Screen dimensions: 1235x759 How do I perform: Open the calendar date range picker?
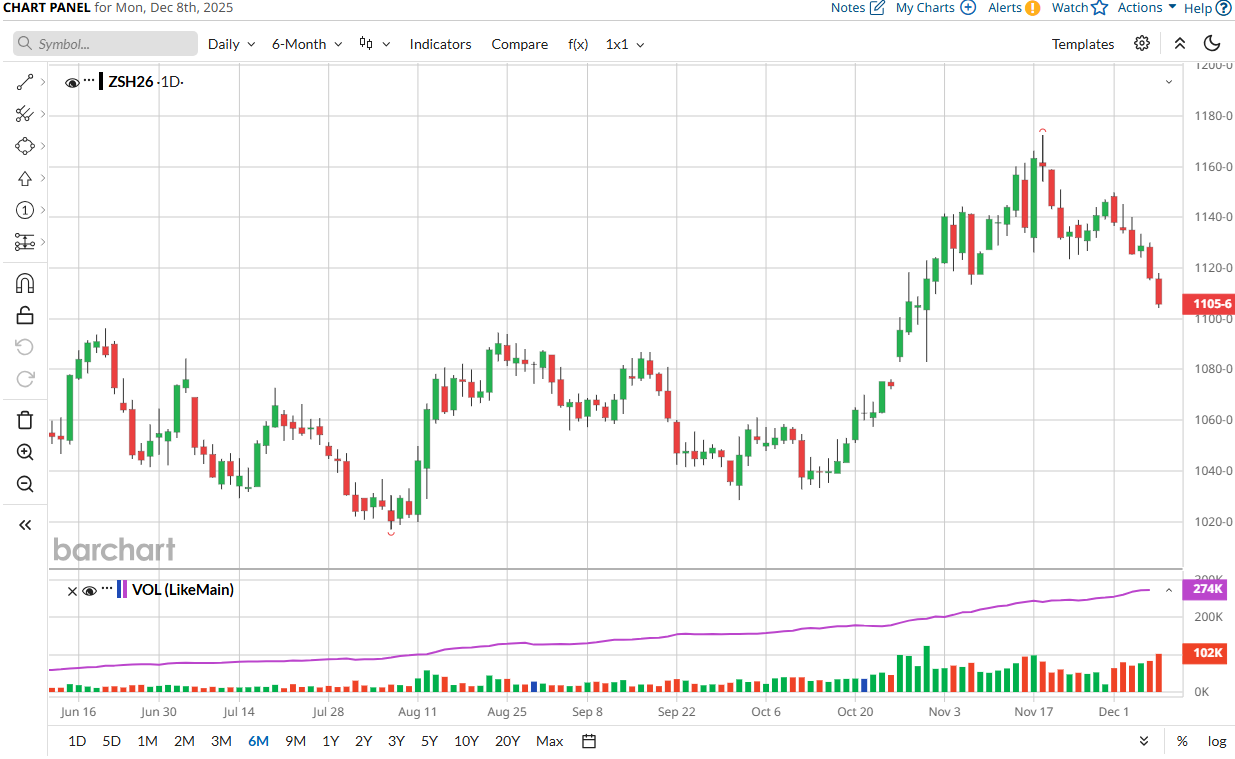[589, 741]
